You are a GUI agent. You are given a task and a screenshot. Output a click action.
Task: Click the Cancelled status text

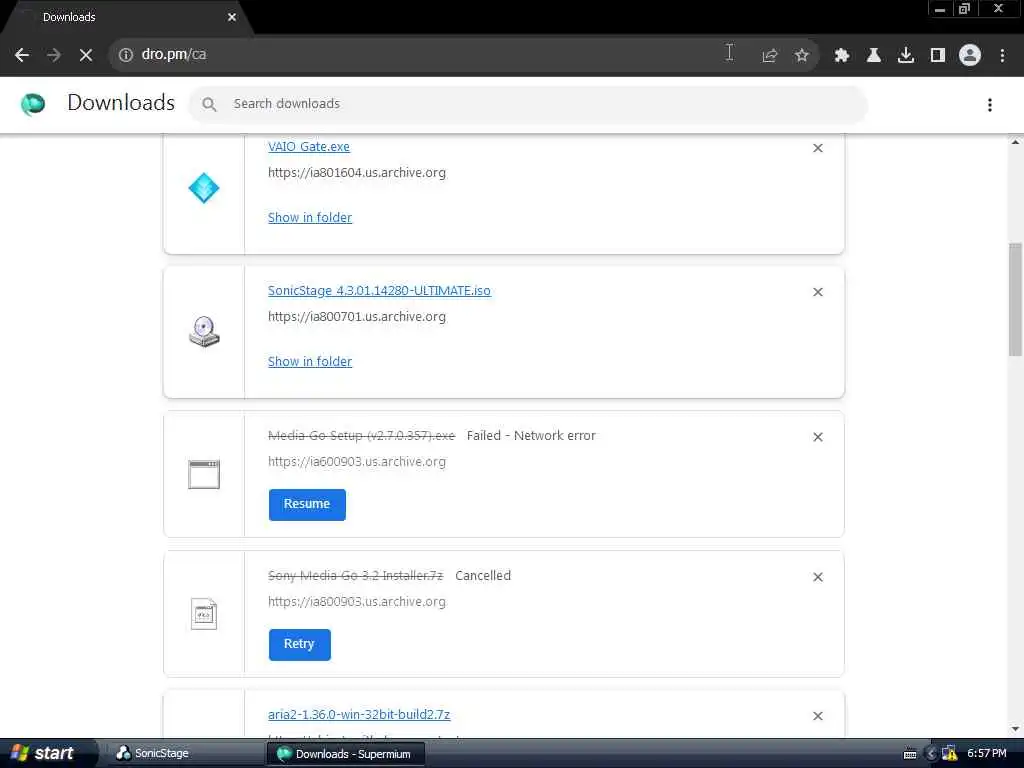[x=483, y=575]
